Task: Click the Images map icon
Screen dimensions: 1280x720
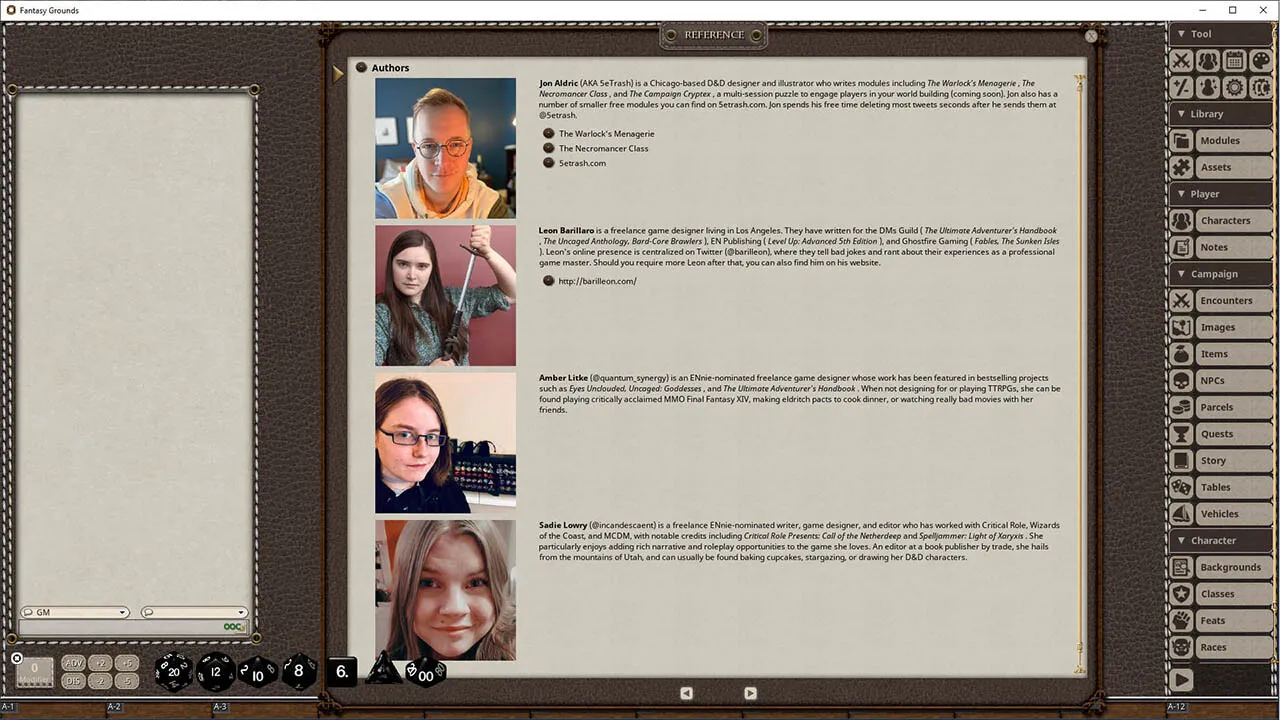Action: (x=1182, y=327)
